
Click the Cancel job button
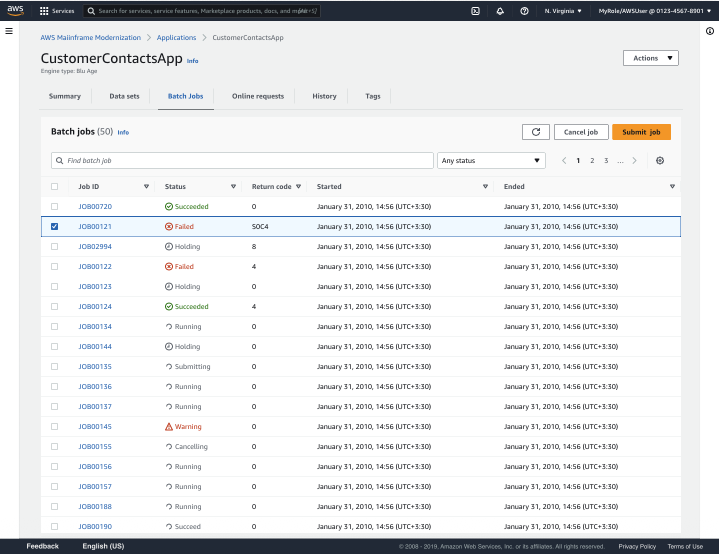[581, 132]
